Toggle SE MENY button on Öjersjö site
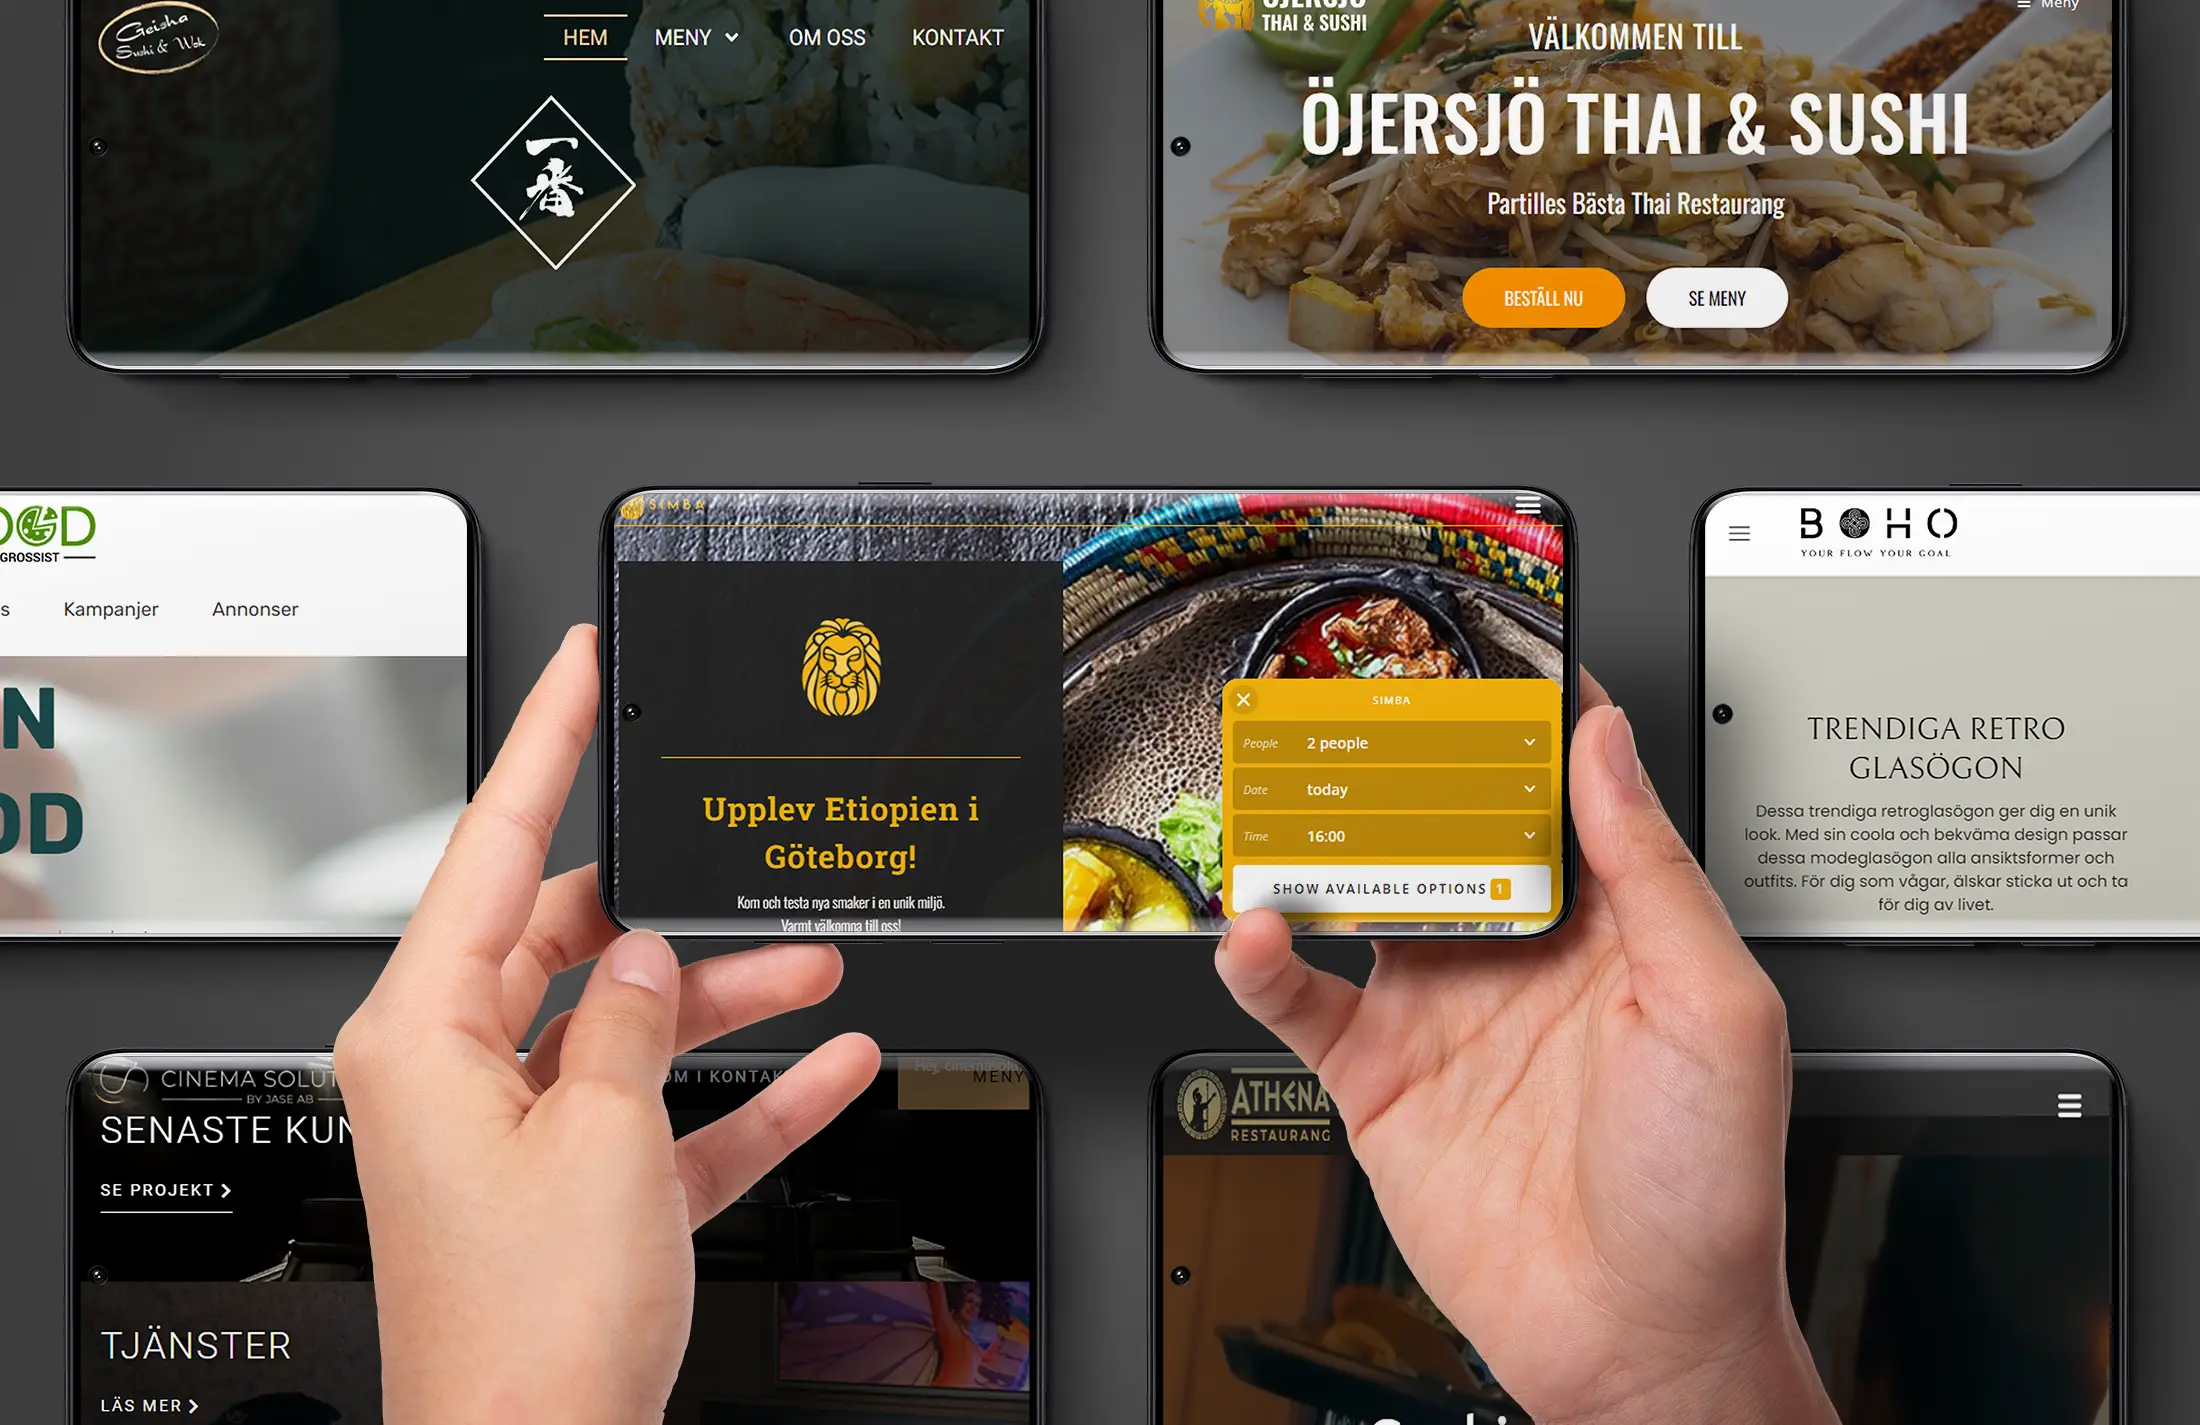This screenshot has height=1425, width=2200. point(1714,297)
